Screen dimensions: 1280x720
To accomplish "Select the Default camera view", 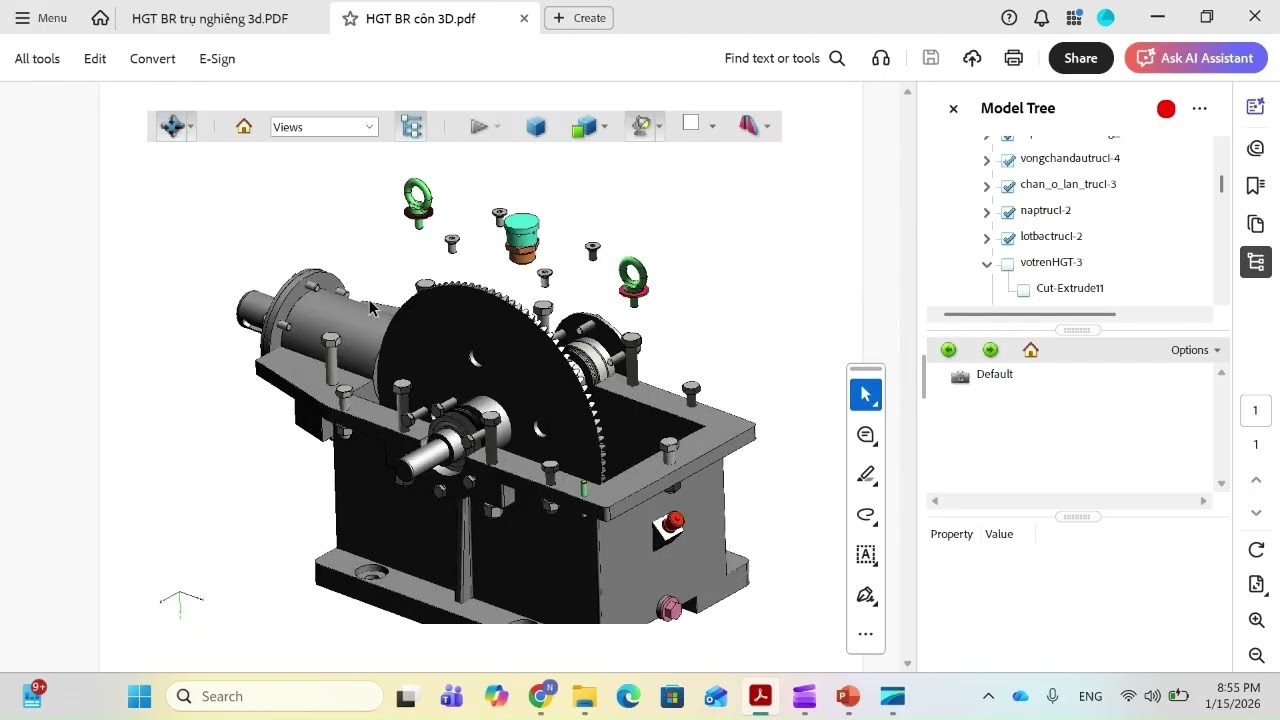I will pos(984,375).
